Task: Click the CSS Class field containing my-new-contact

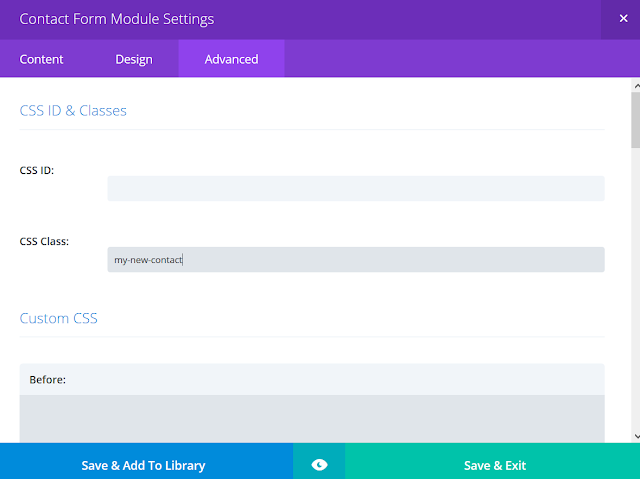Action: (356, 259)
